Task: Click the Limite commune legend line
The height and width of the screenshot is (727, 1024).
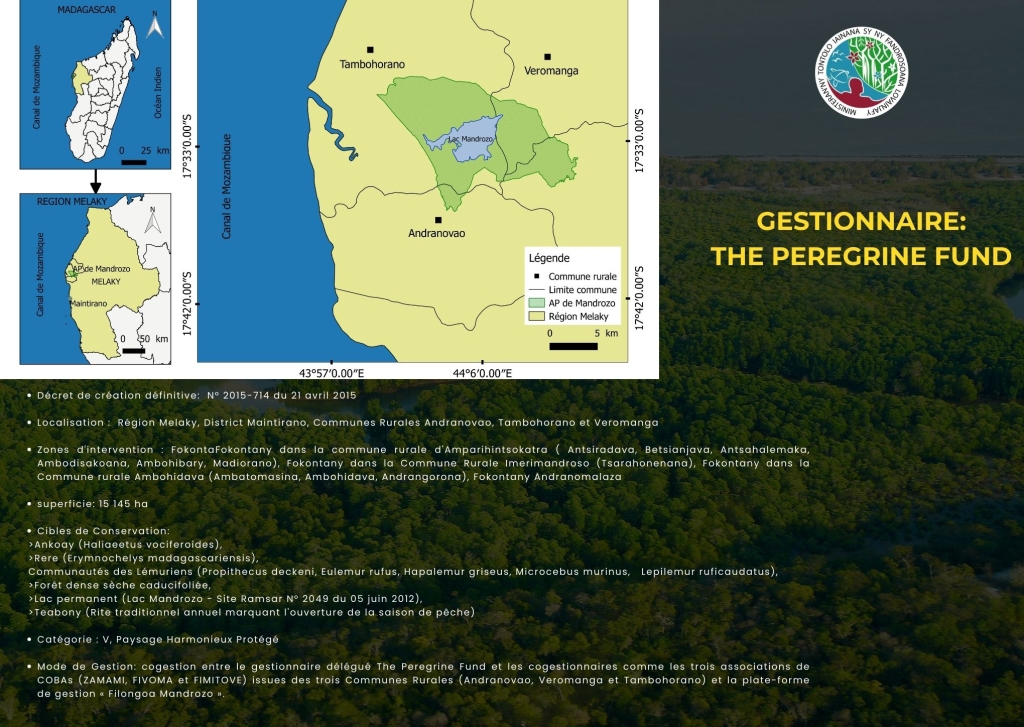Action: click(536, 289)
